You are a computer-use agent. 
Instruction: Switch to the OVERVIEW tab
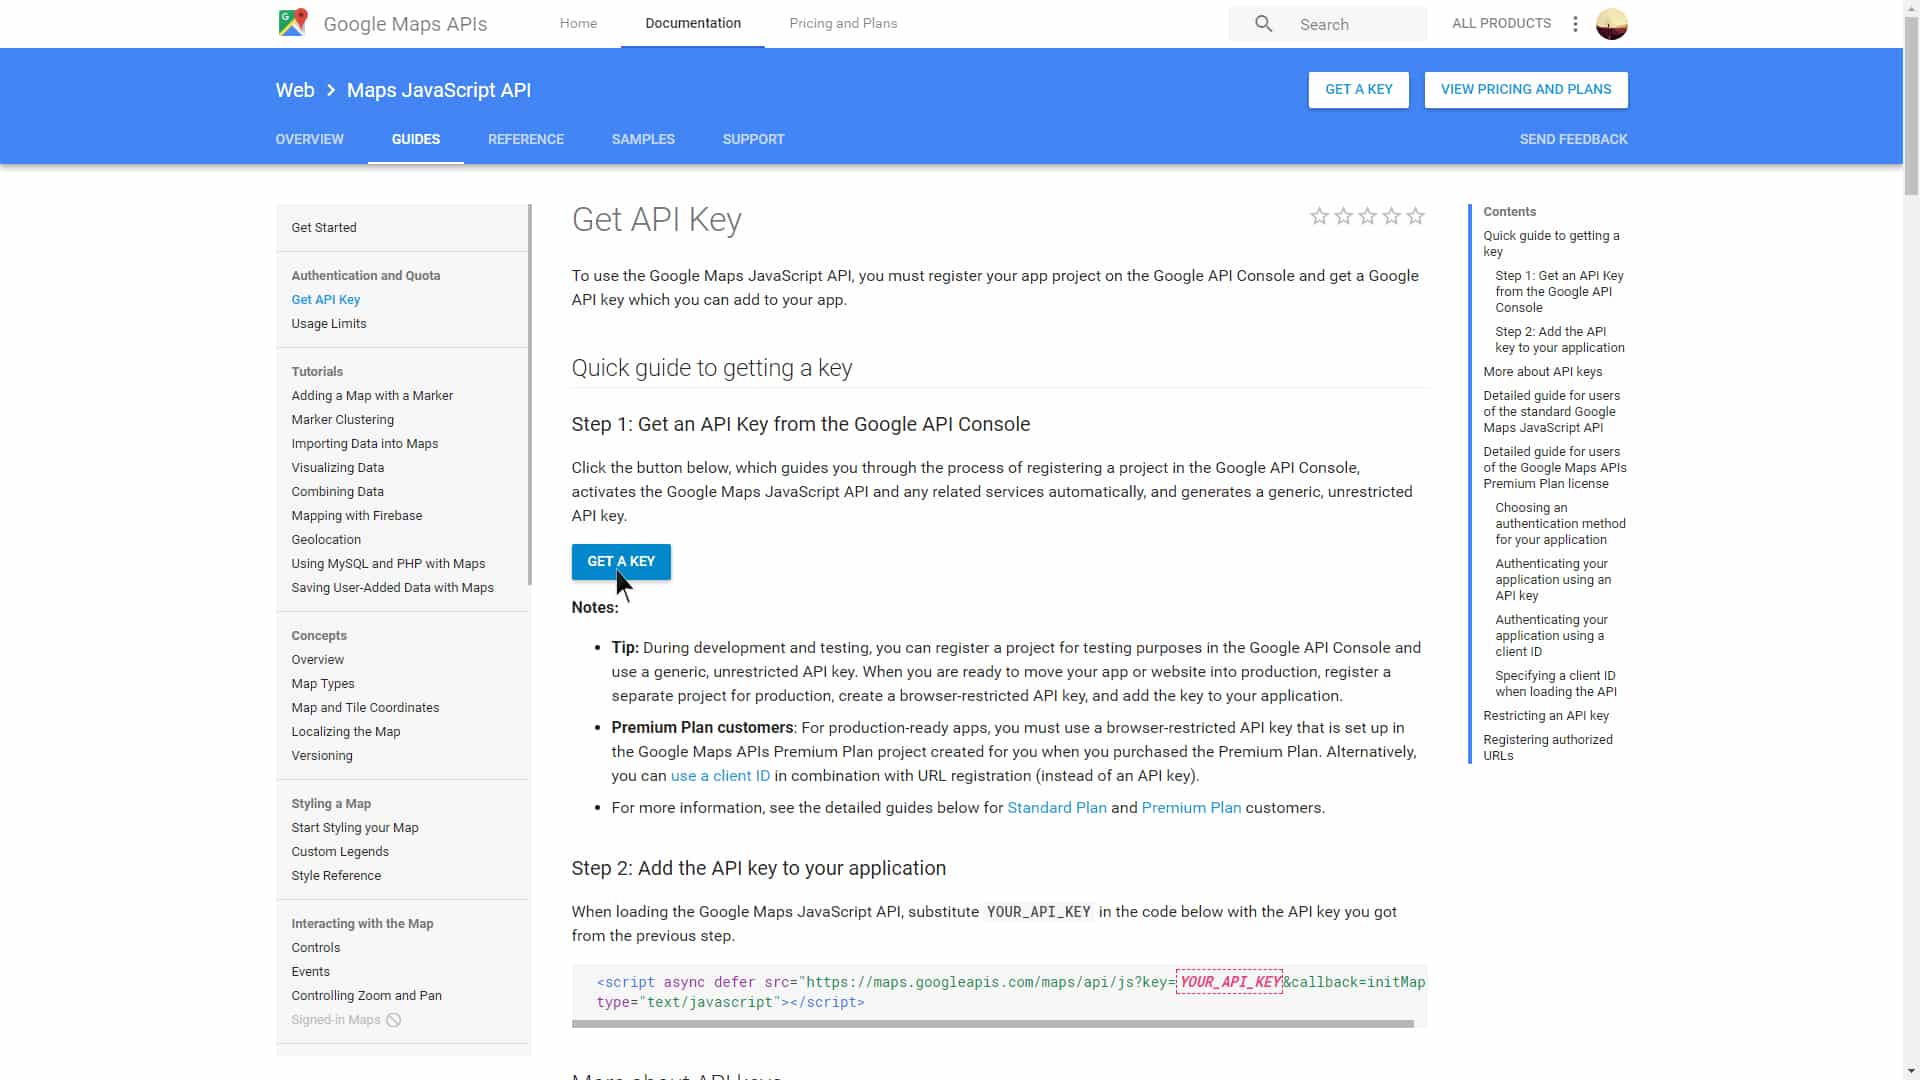click(309, 139)
